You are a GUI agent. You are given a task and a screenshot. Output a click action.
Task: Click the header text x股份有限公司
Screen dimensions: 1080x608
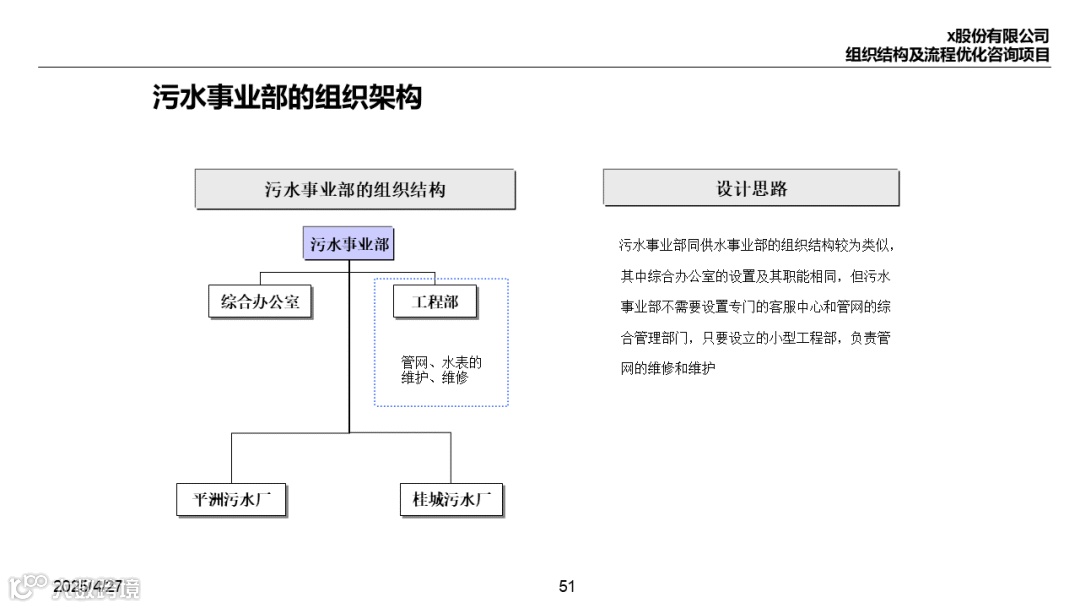tap(997, 36)
